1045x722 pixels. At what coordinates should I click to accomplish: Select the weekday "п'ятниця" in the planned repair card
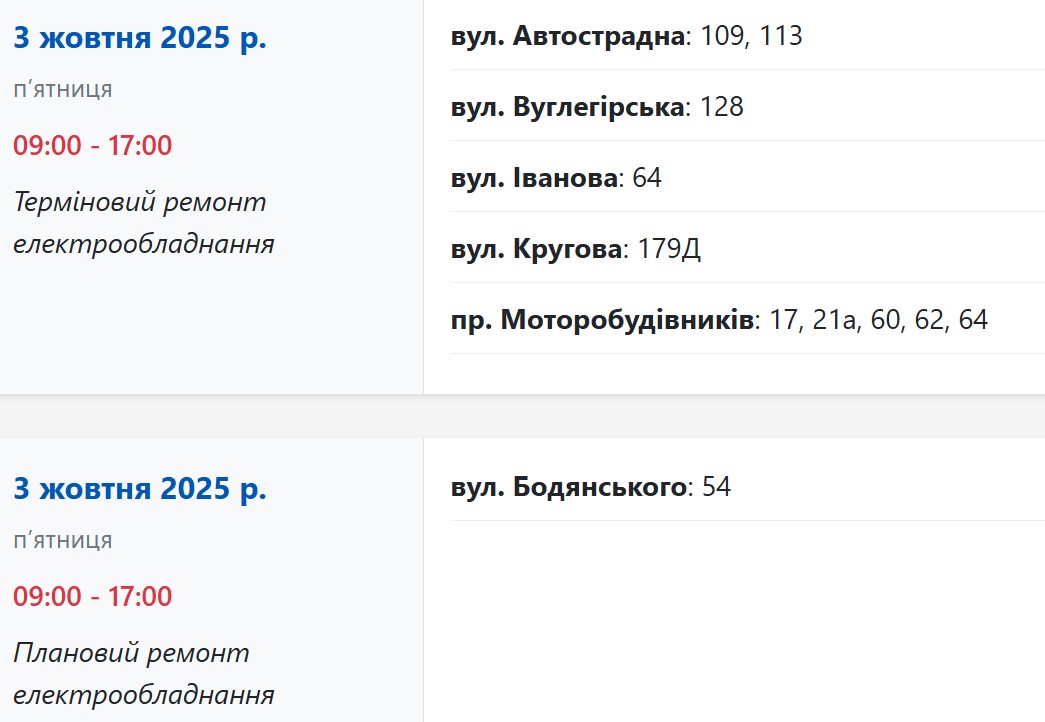(63, 541)
